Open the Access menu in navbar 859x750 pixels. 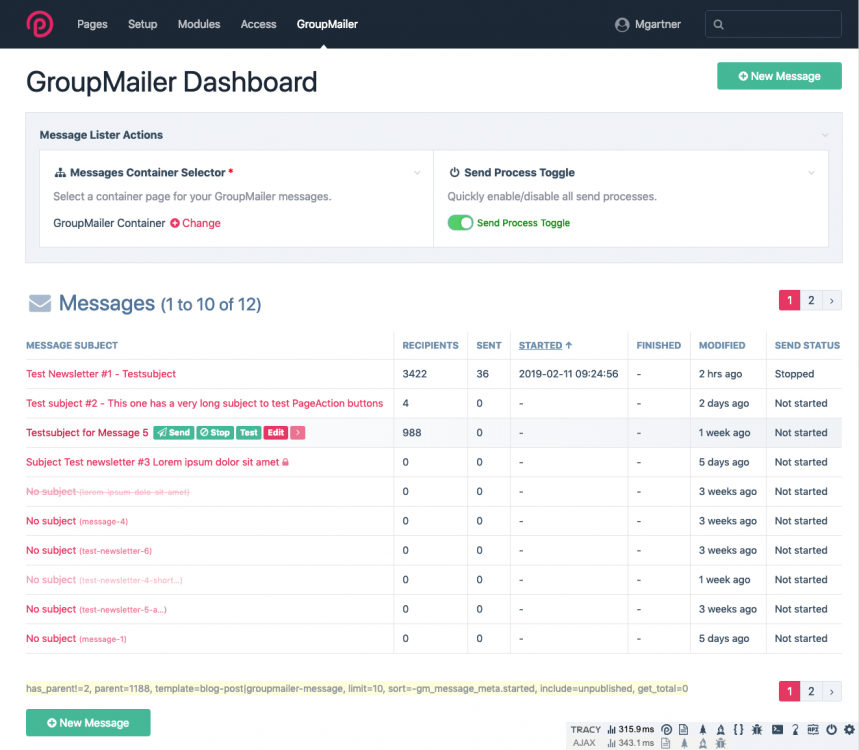[x=258, y=24]
